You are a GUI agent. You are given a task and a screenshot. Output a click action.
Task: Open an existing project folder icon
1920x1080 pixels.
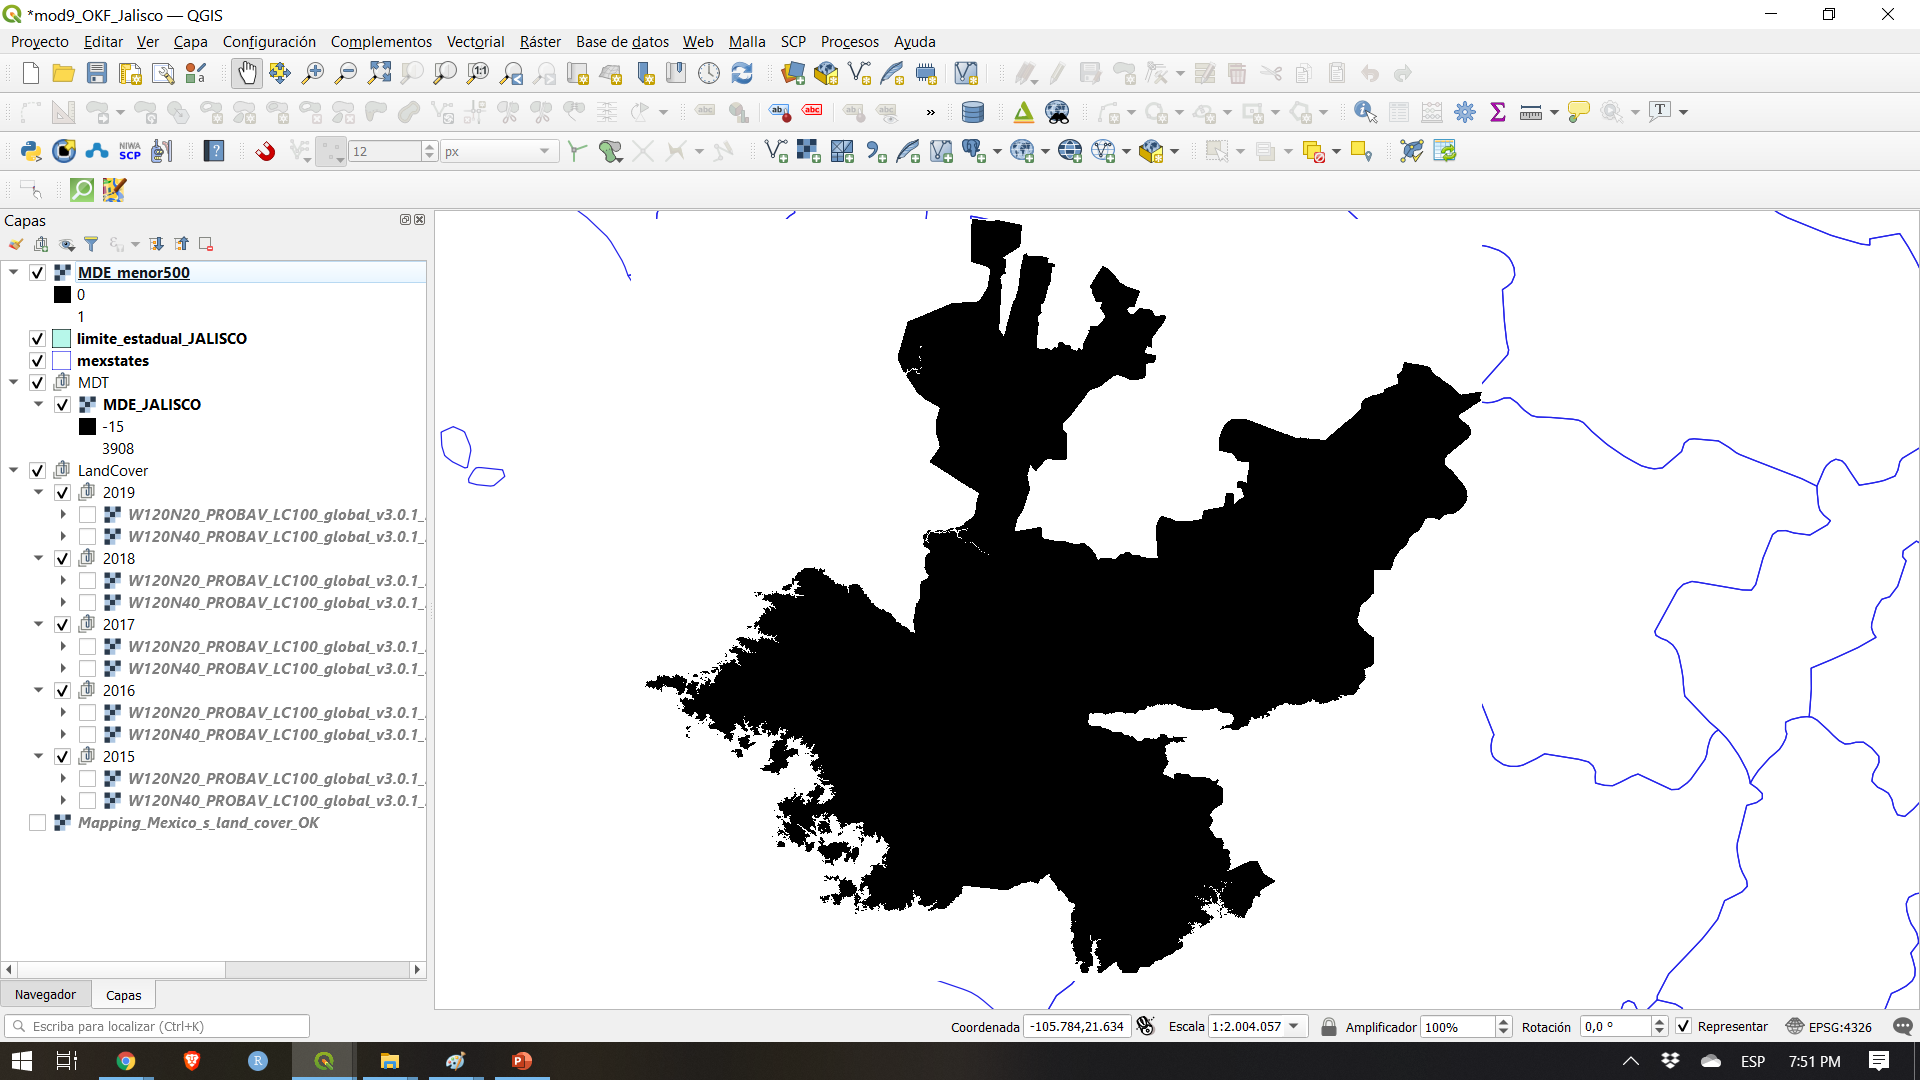pos(63,73)
